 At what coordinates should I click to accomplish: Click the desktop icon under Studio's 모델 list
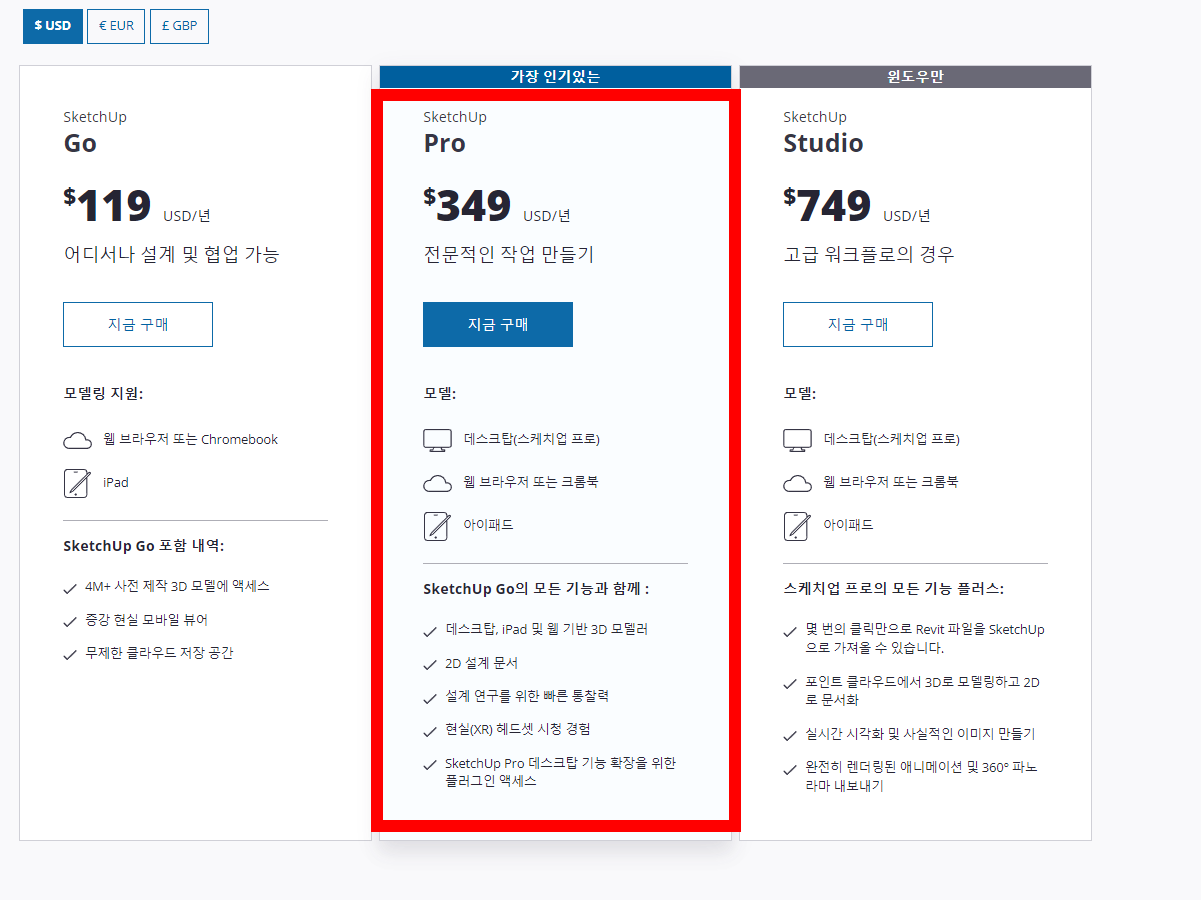click(797, 438)
